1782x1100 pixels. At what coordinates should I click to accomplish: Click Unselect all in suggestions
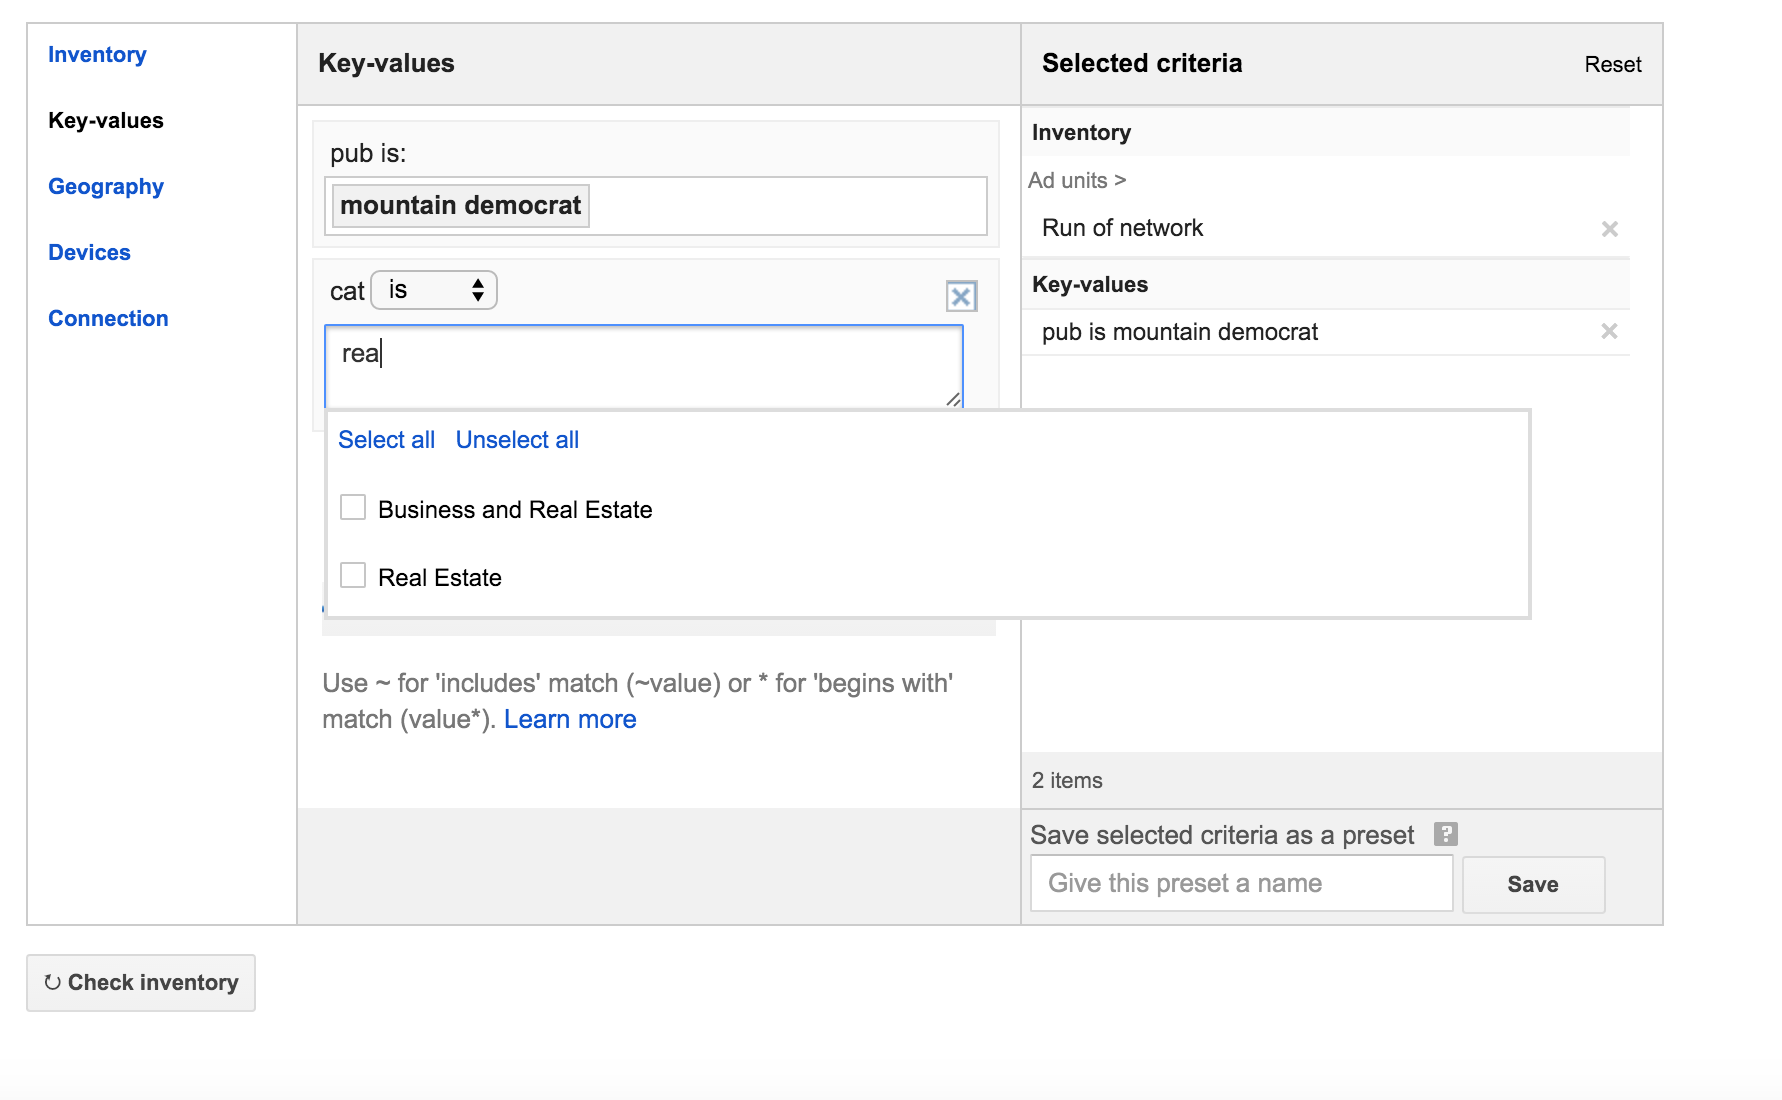point(517,440)
